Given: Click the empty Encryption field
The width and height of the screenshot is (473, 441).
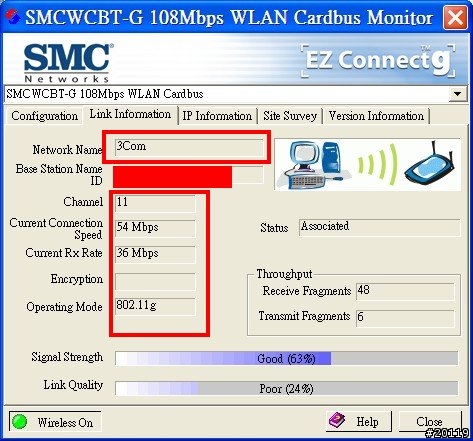Looking at the screenshot, I should coord(155,281).
